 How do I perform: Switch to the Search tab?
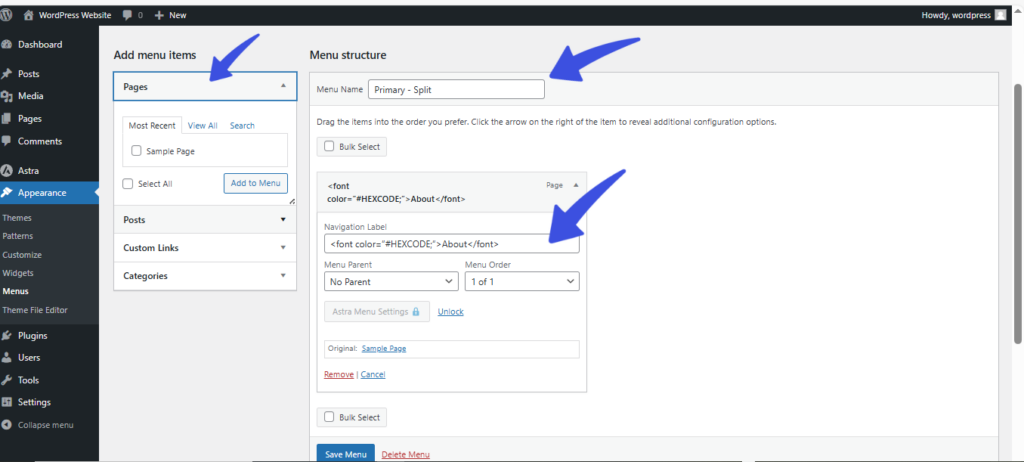coord(242,125)
